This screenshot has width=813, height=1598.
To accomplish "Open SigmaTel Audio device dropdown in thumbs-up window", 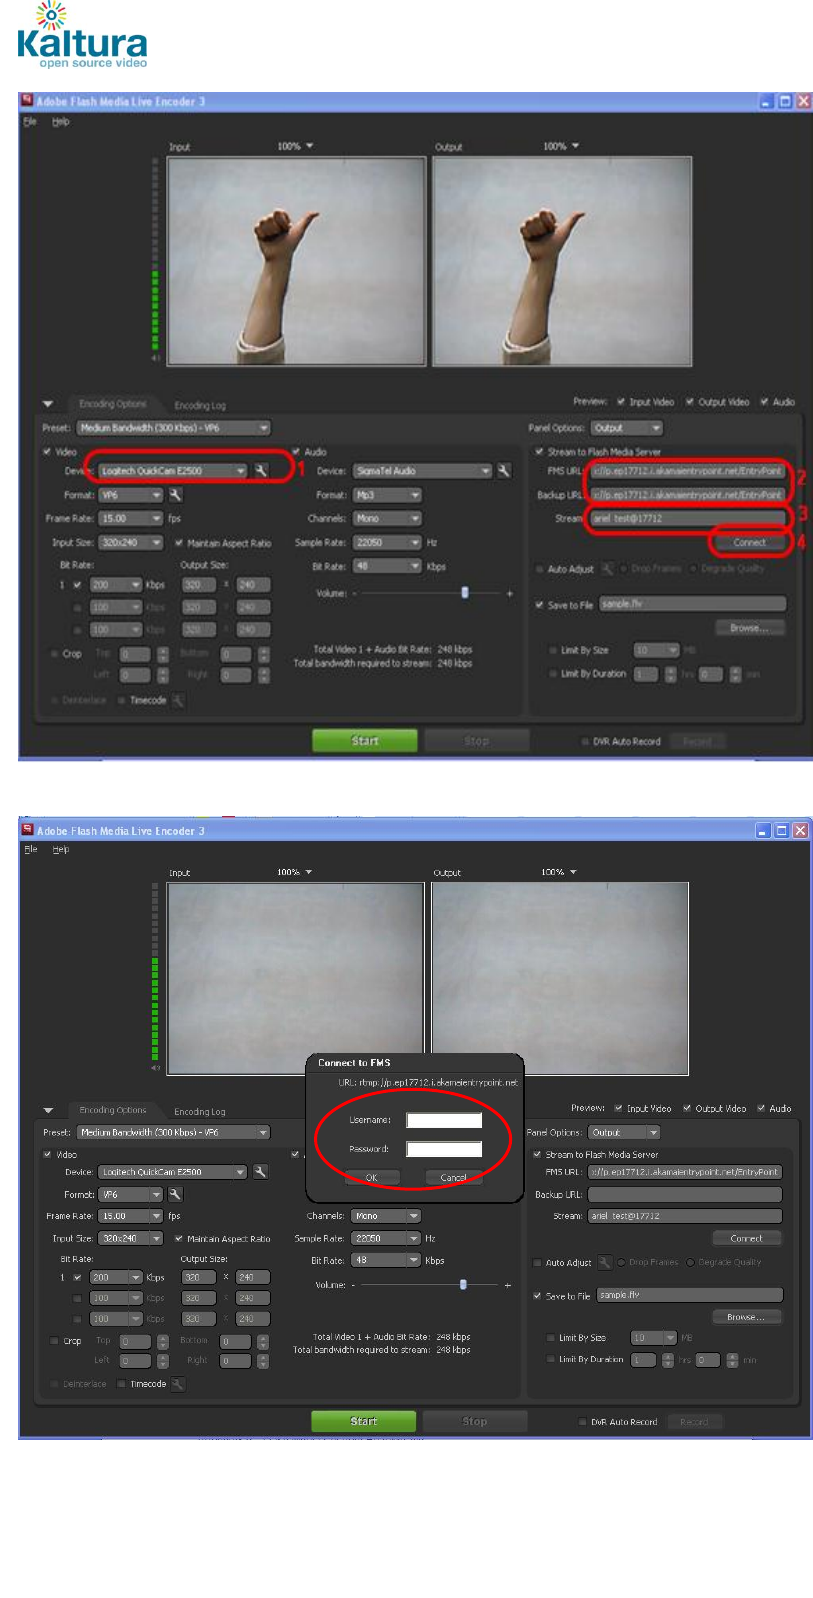I will [x=423, y=470].
